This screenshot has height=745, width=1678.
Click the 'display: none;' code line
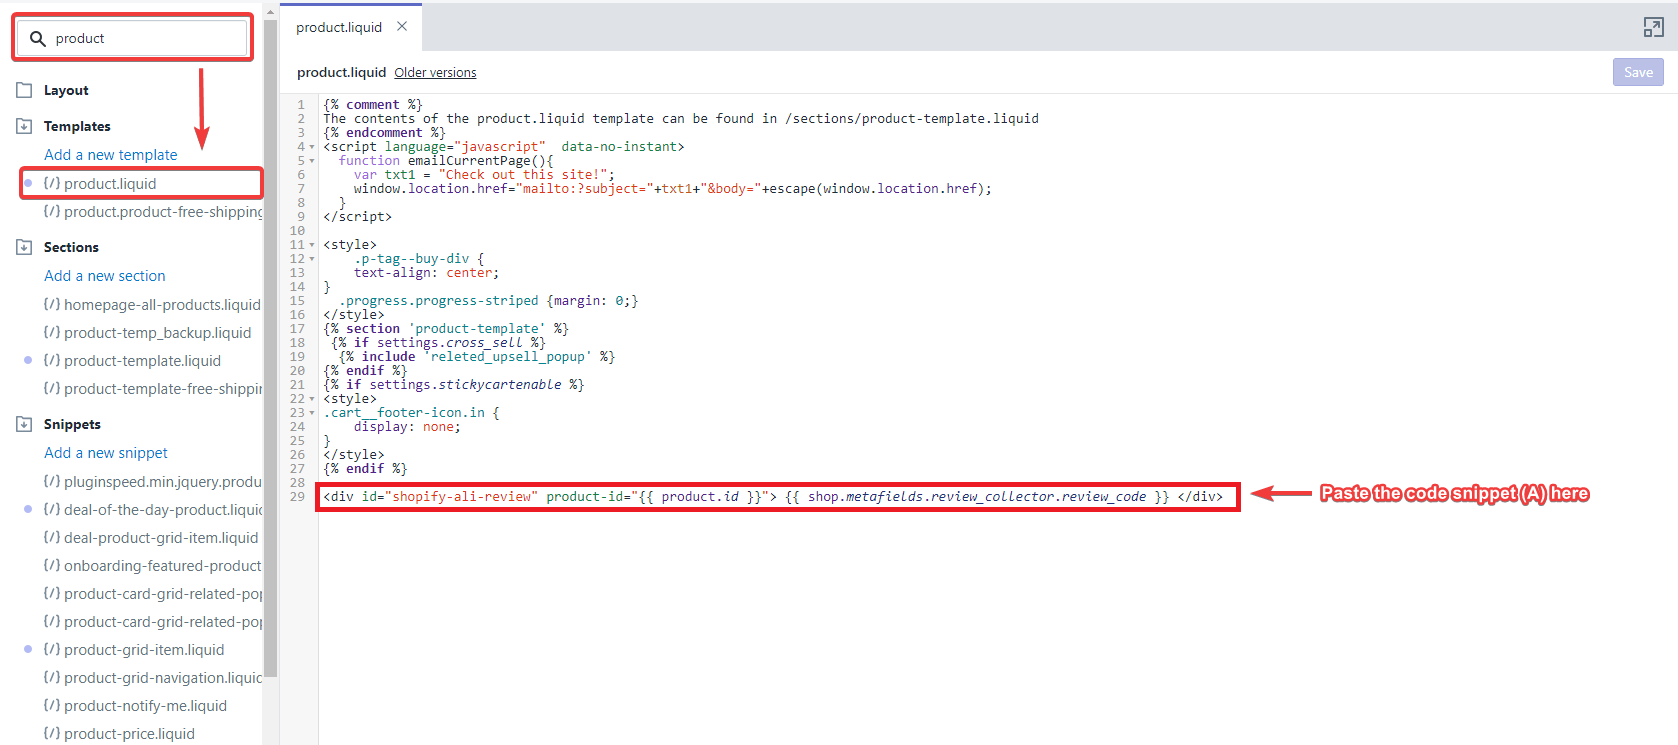tap(407, 427)
